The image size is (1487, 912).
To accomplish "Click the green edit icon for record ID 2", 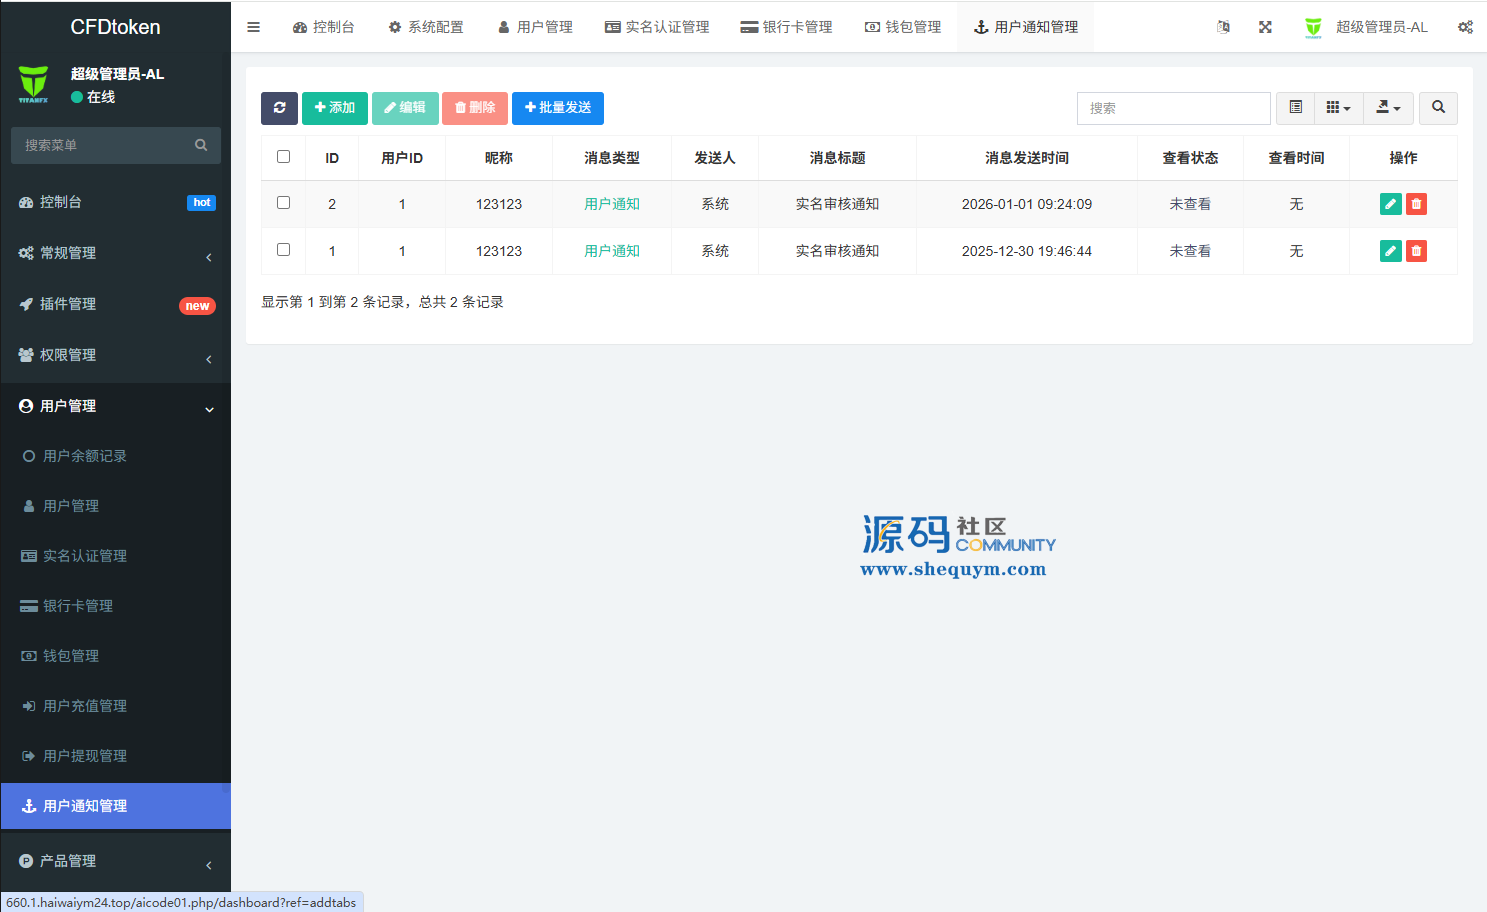I will [x=1390, y=204].
